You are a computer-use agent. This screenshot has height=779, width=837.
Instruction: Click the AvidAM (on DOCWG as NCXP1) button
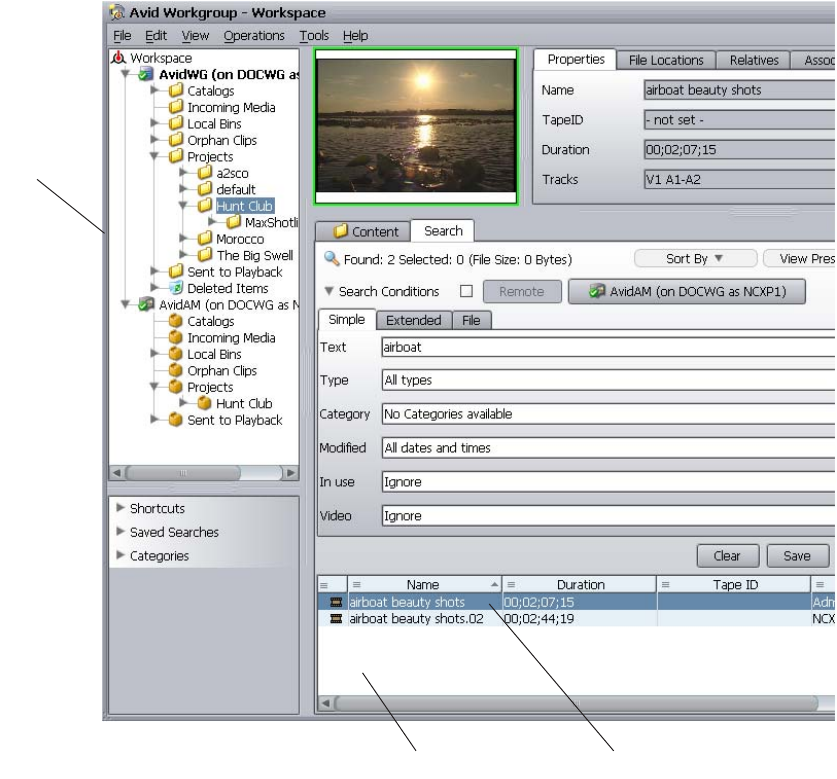pos(686,292)
